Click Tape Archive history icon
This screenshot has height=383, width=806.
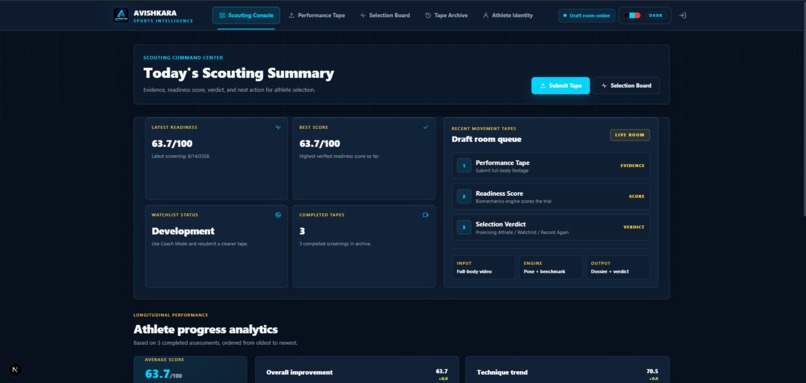point(428,15)
